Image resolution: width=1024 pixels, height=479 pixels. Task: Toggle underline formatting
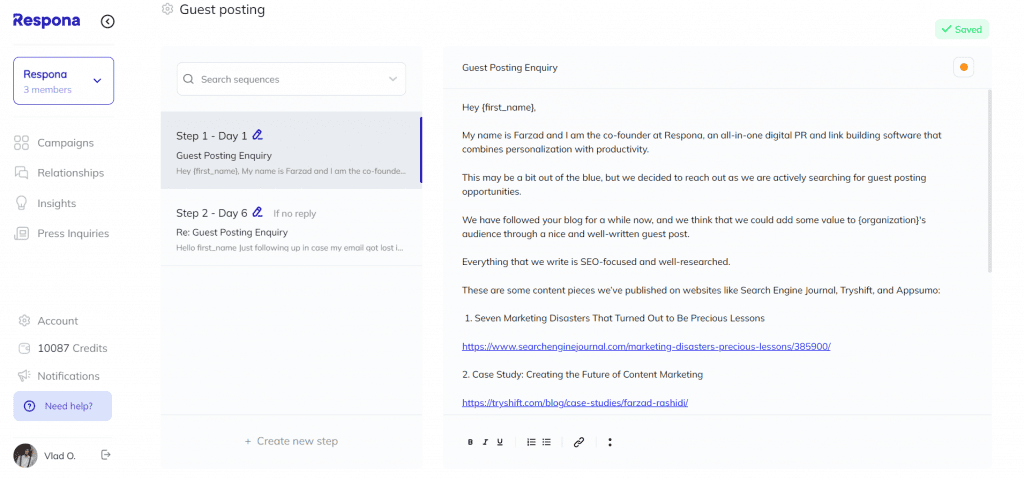pos(500,442)
